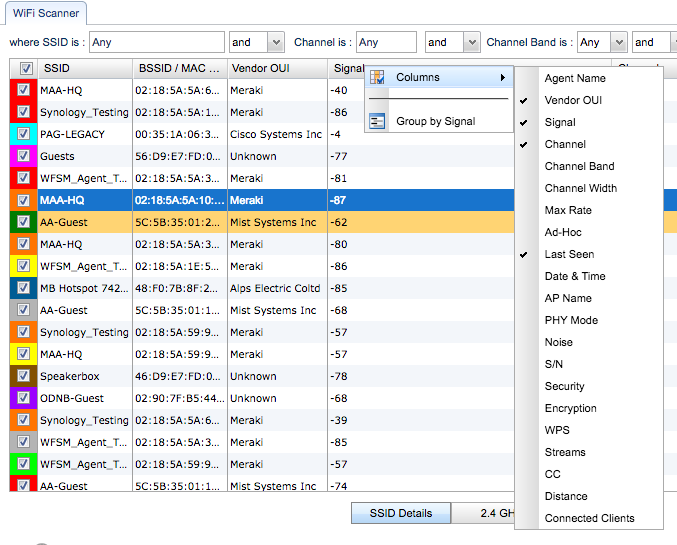Open the 'and' dropdown after SSID field
This screenshot has width=677, height=545.
[276, 42]
